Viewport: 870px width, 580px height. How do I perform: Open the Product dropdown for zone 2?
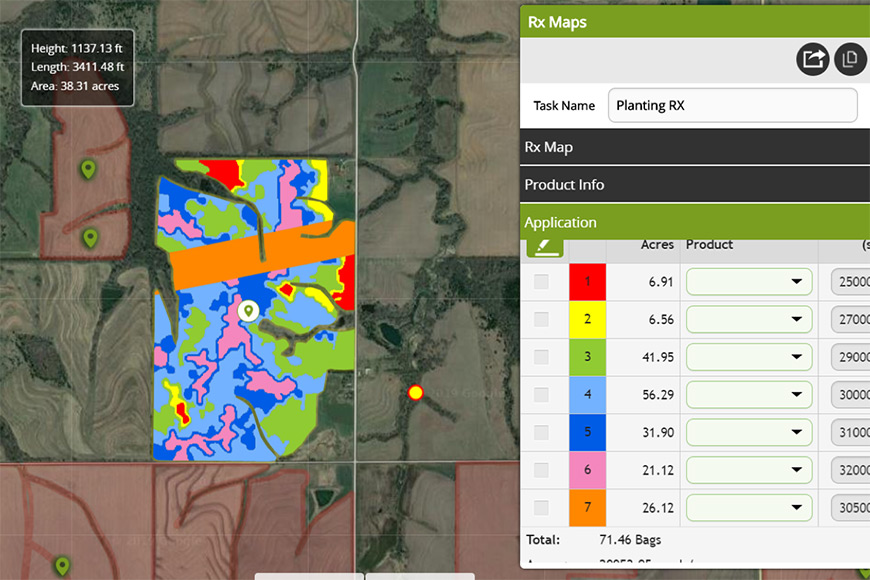[749, 319]
